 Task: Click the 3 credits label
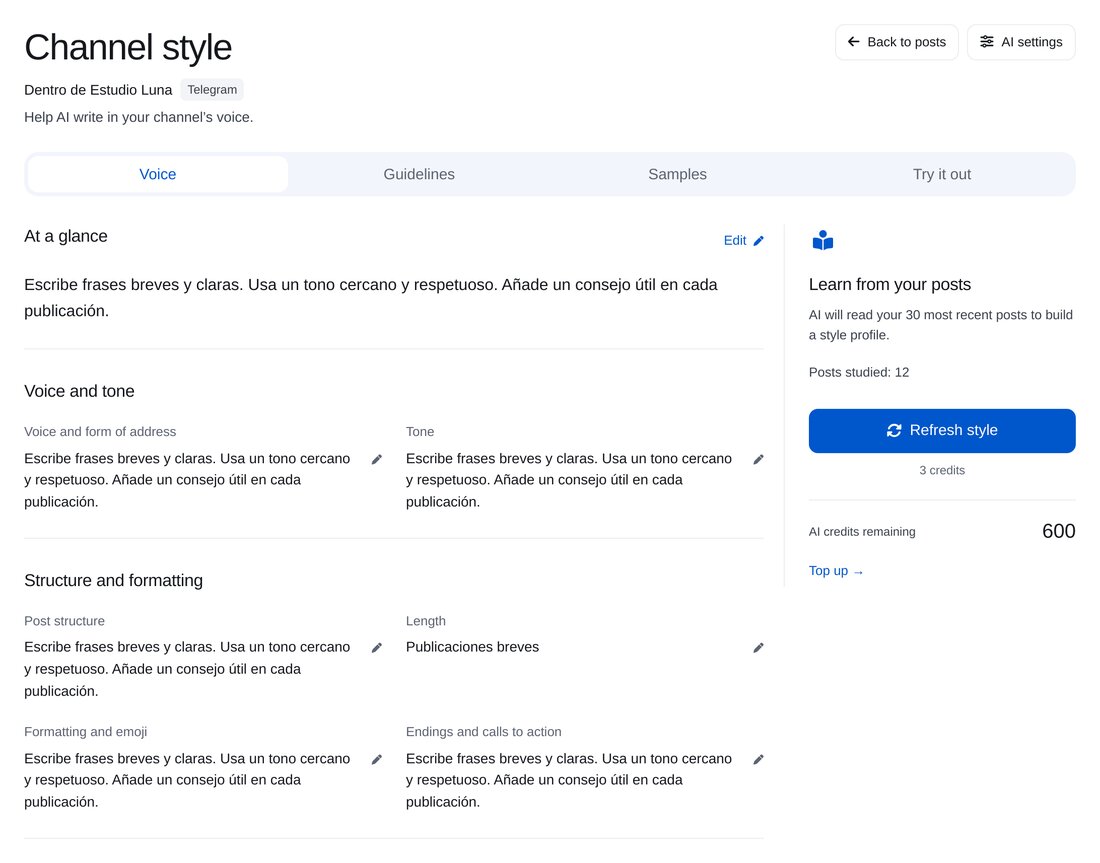[x=941, y=470]
